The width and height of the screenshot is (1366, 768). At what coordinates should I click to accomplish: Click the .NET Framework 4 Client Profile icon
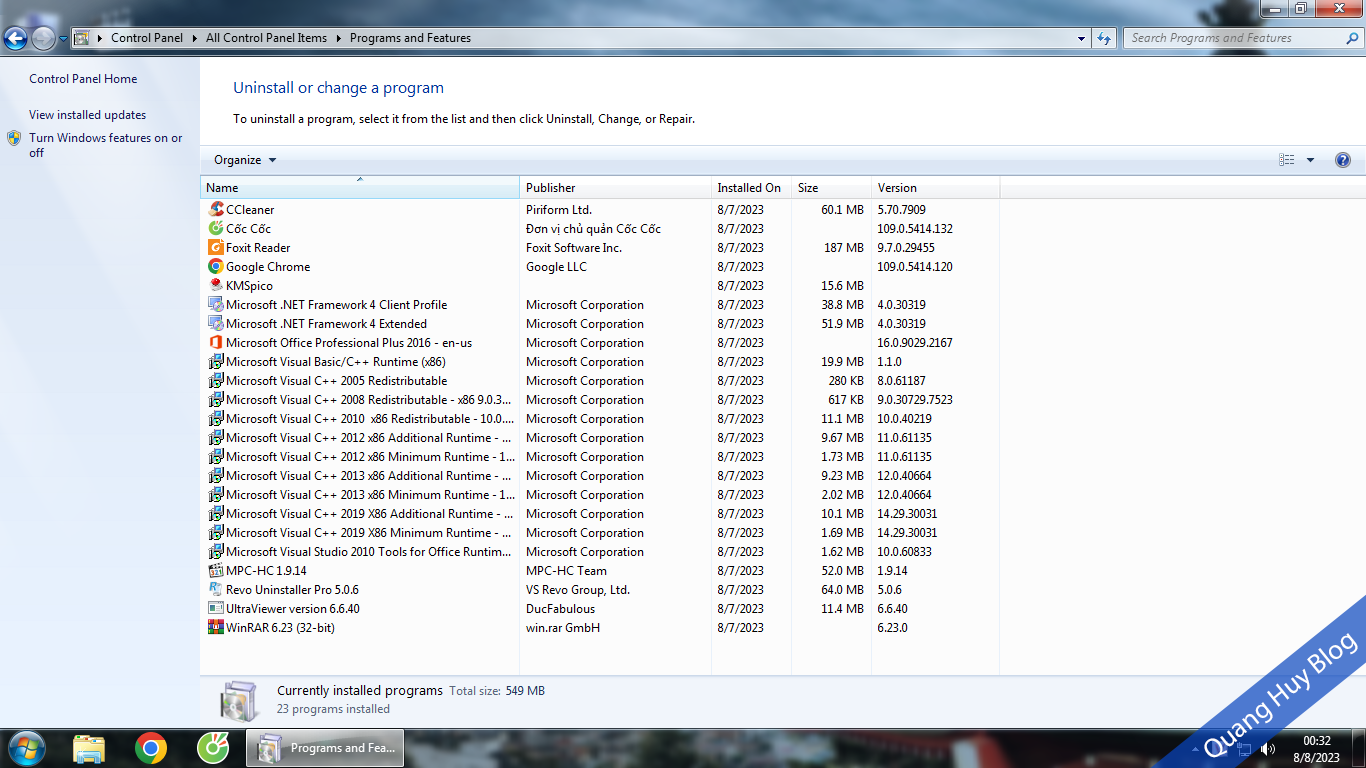coord(216,305)
